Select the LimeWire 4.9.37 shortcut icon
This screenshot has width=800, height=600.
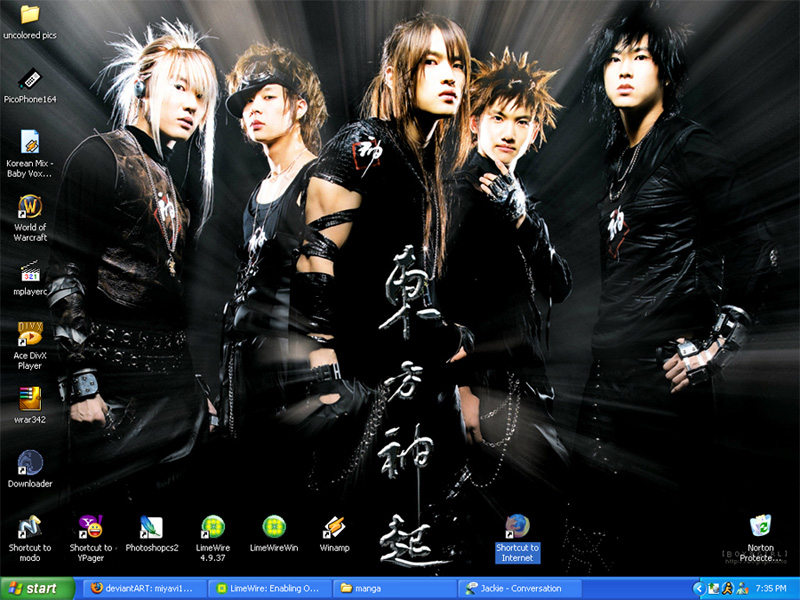click(213, 527)
